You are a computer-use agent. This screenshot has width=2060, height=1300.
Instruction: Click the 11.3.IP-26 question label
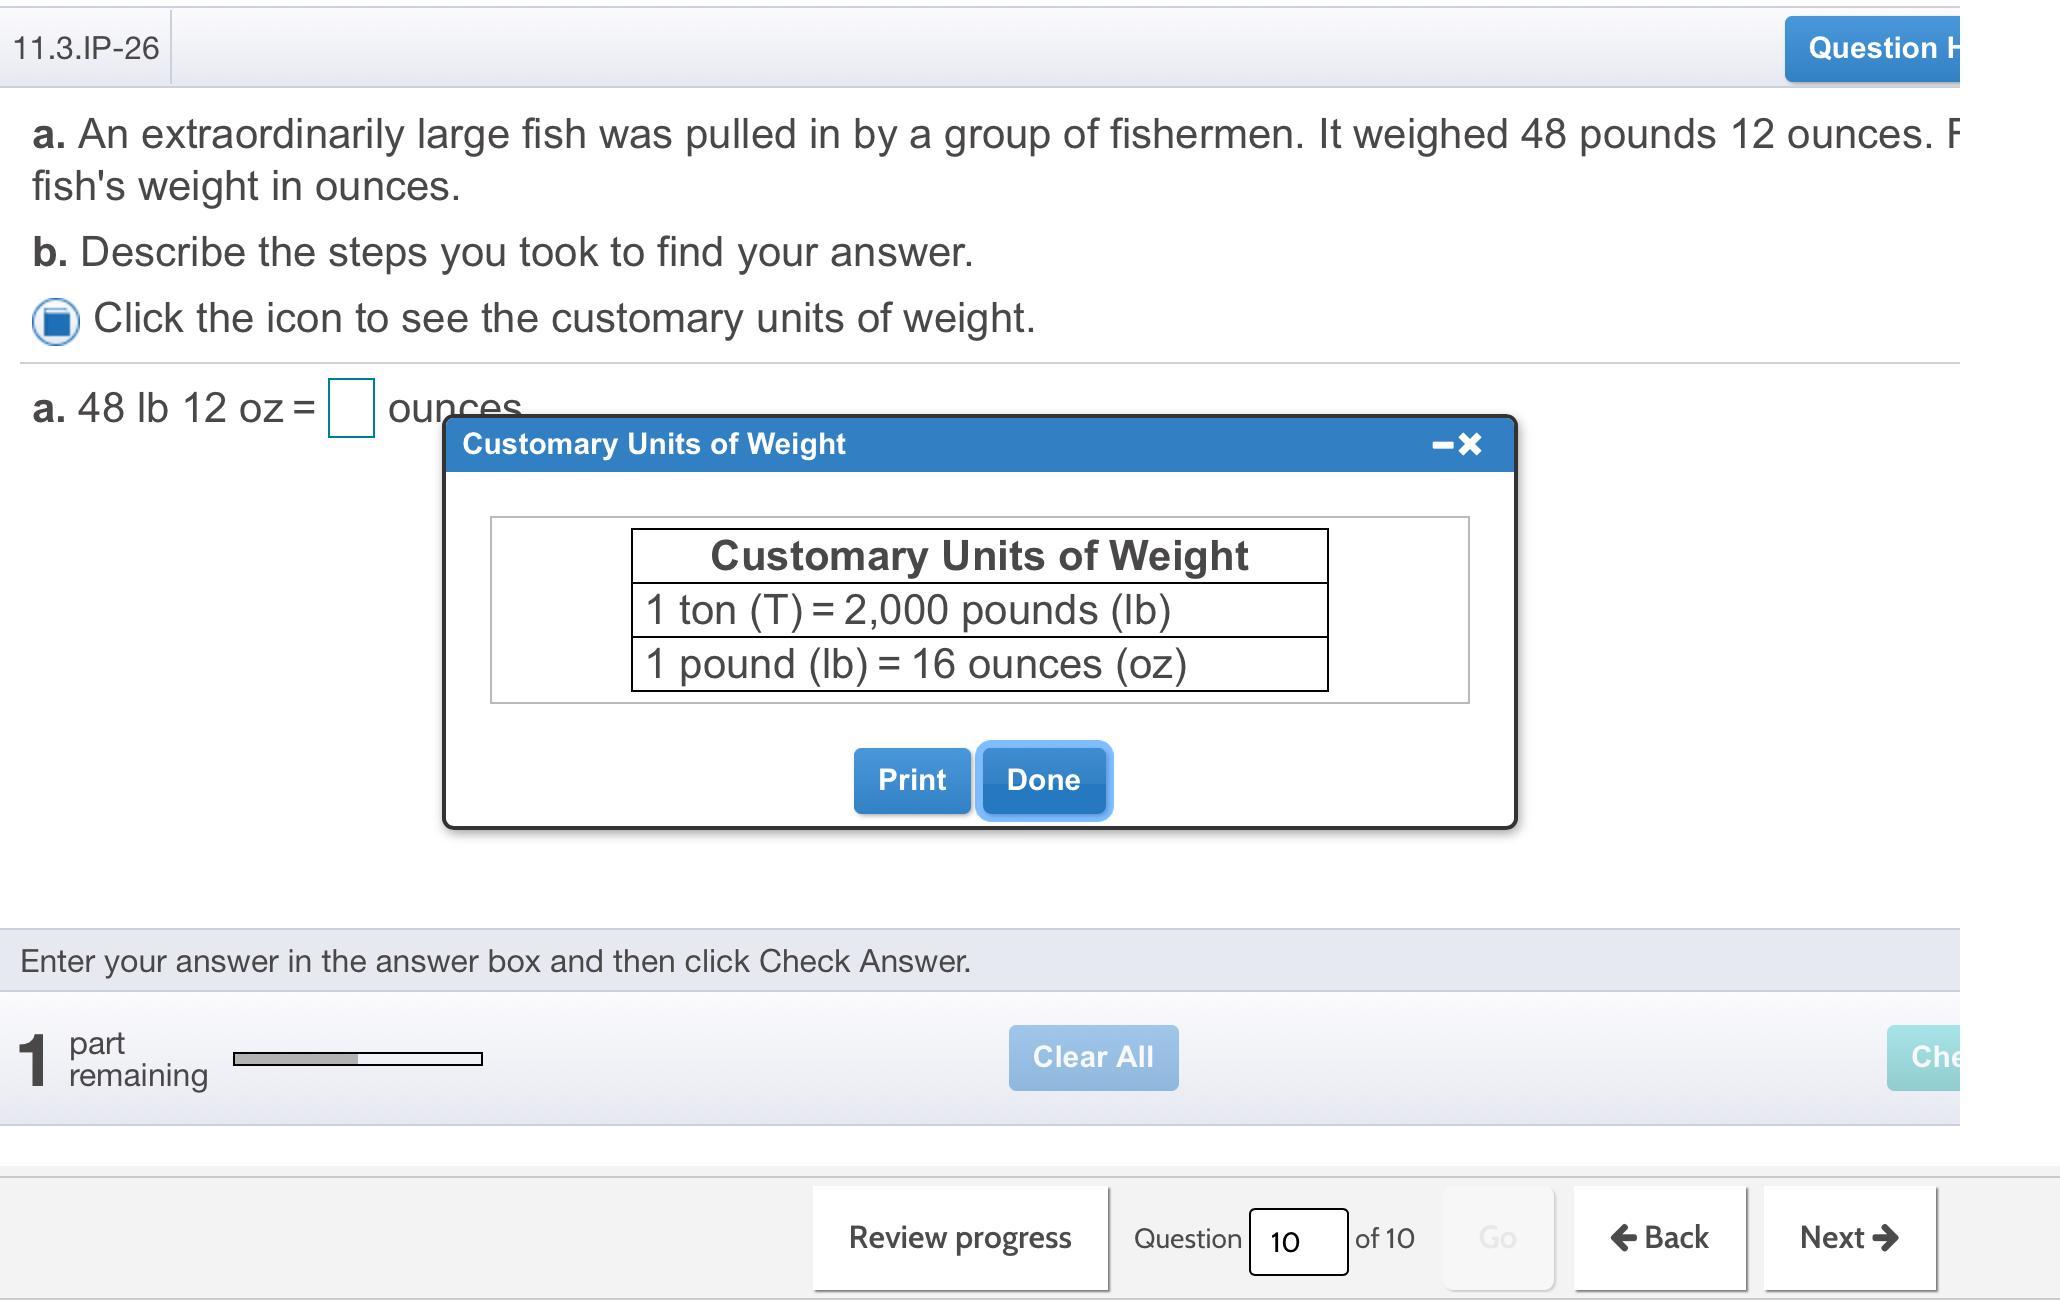tap(86, 48)
